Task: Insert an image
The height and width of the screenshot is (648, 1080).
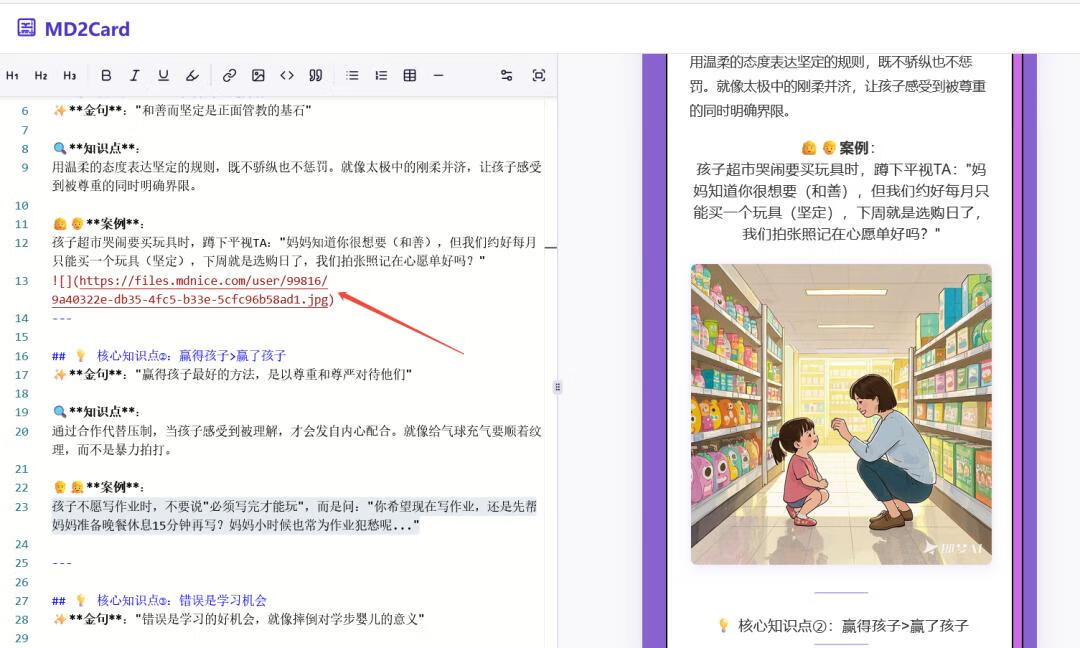Action: (x=258, y=75)
